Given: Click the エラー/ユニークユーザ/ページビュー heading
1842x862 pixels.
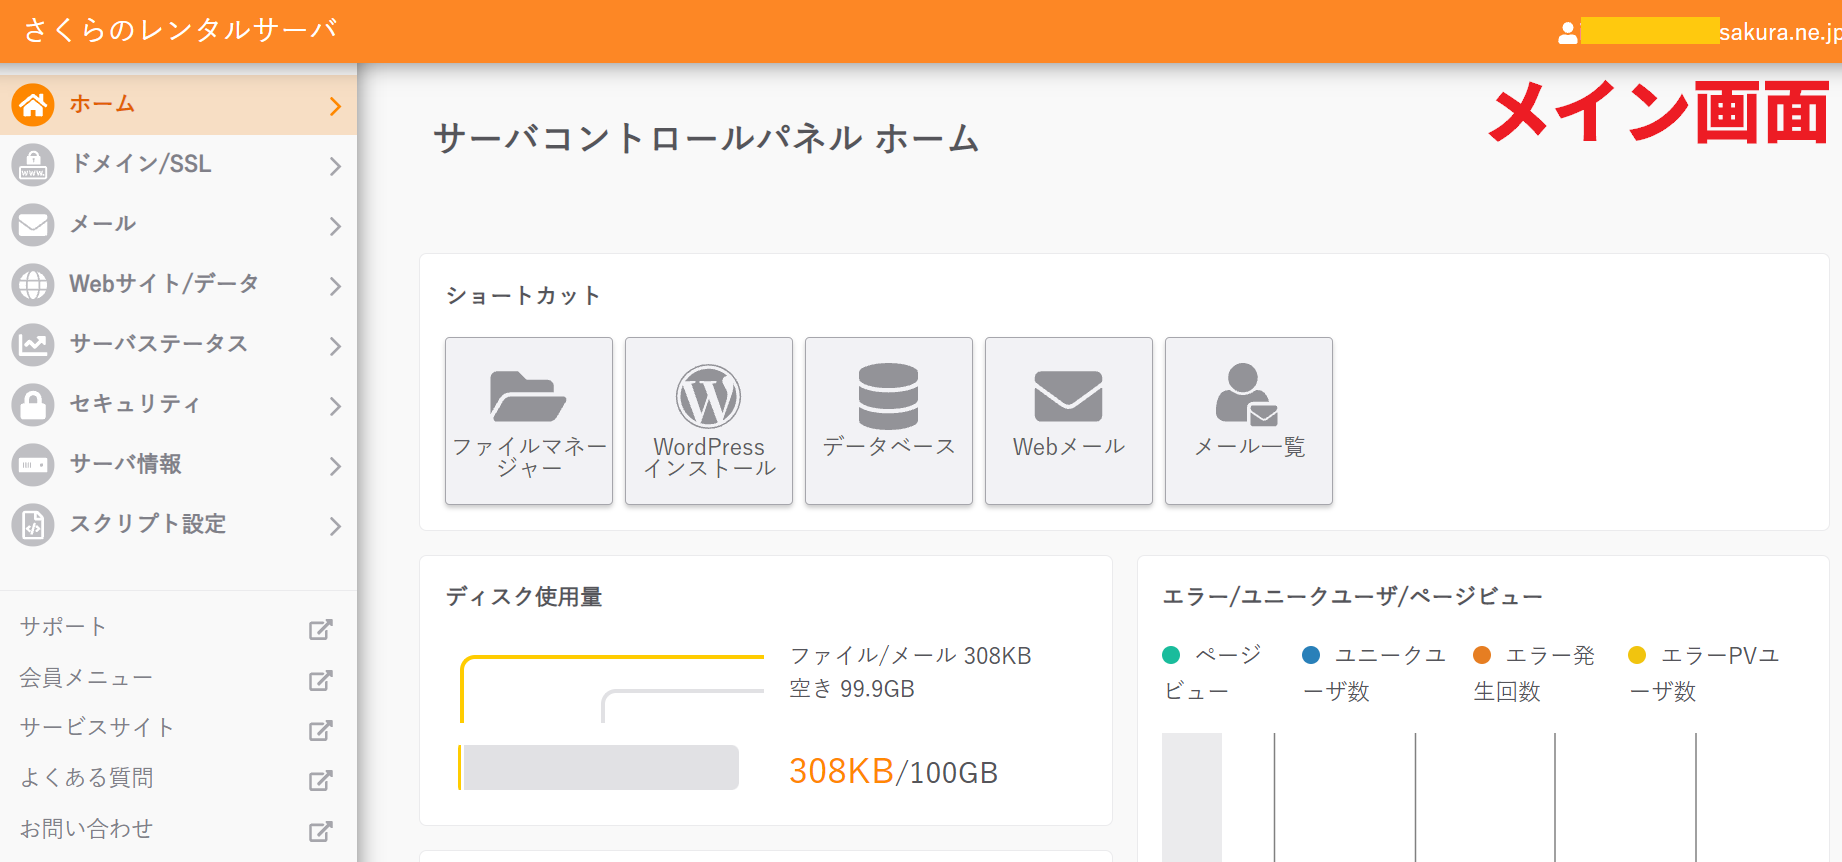Looking at the screenshot, I should pyautogui.click(x=1353, y=597).
